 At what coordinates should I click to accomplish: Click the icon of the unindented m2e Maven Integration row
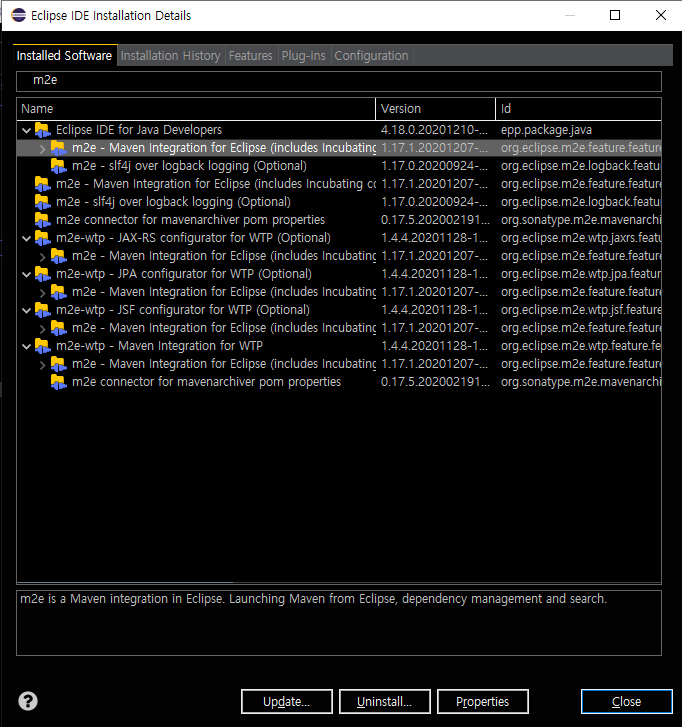click(42, 184)
